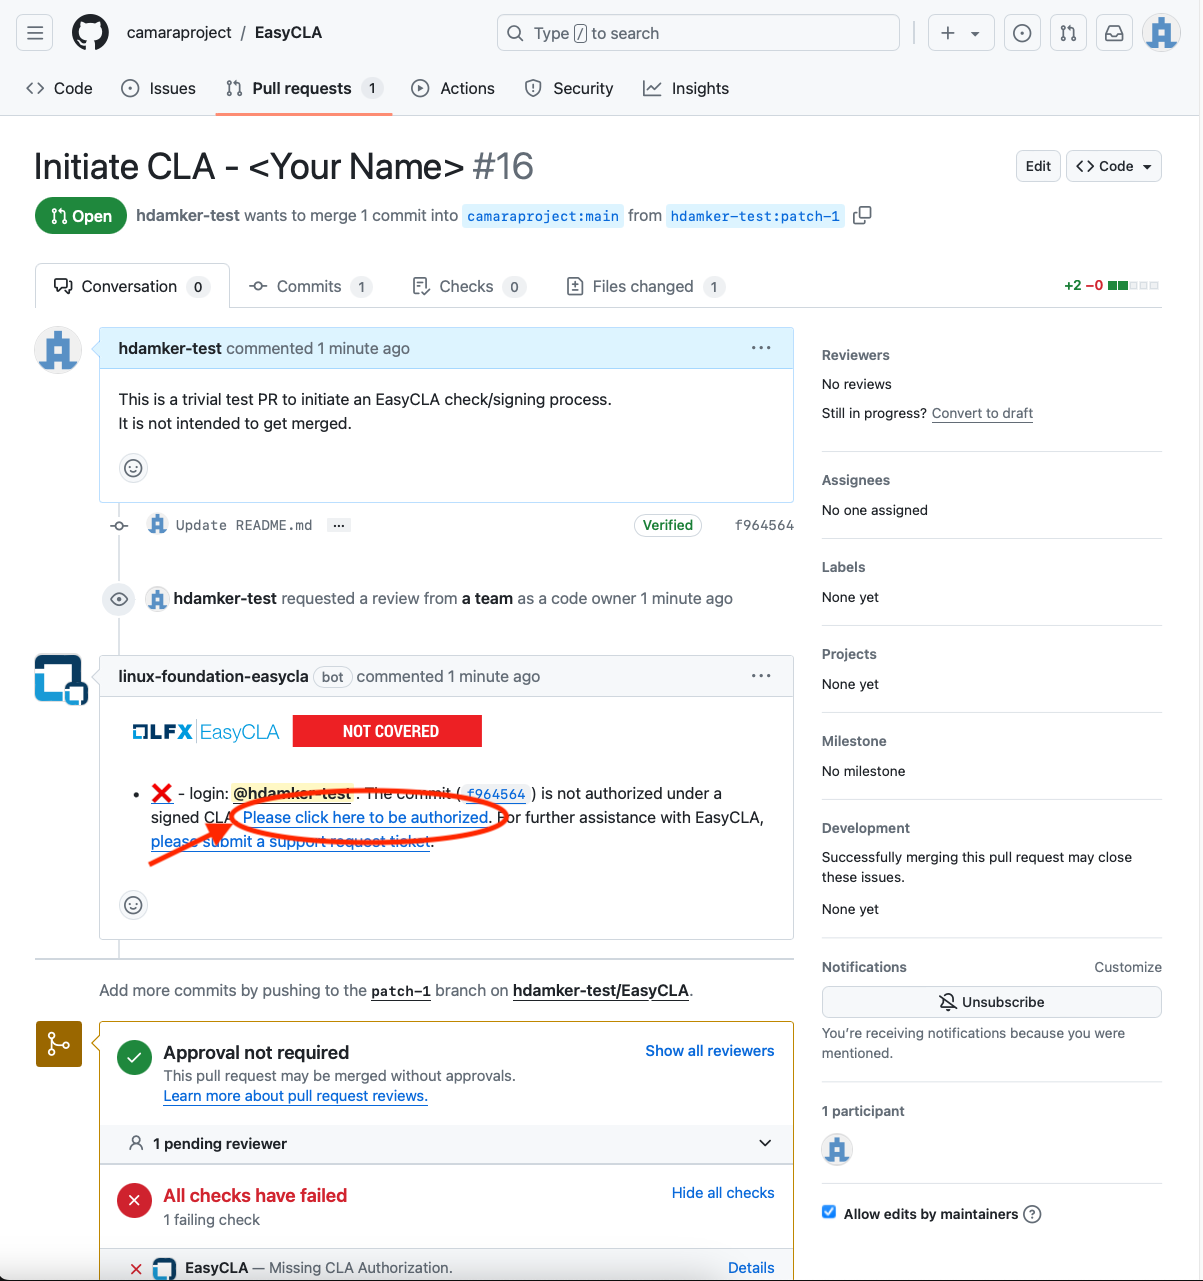Open the Code dropdown button
The width and height of the screenshot is (1203, 1281).
(1114, 166)
